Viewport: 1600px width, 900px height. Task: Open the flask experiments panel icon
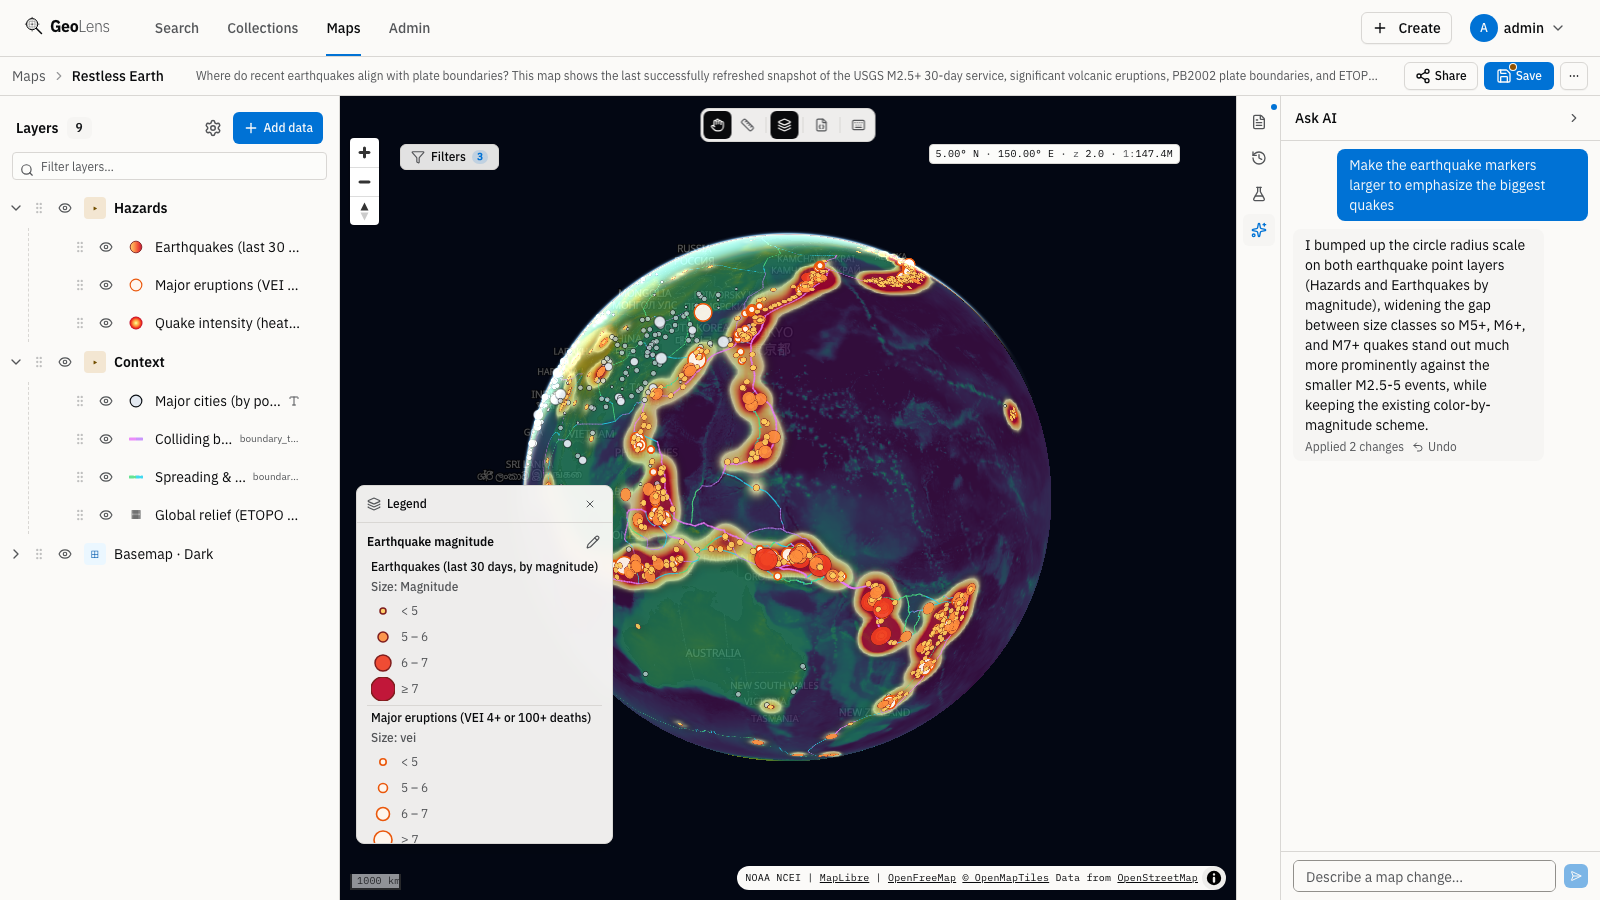pos(1259,194)
